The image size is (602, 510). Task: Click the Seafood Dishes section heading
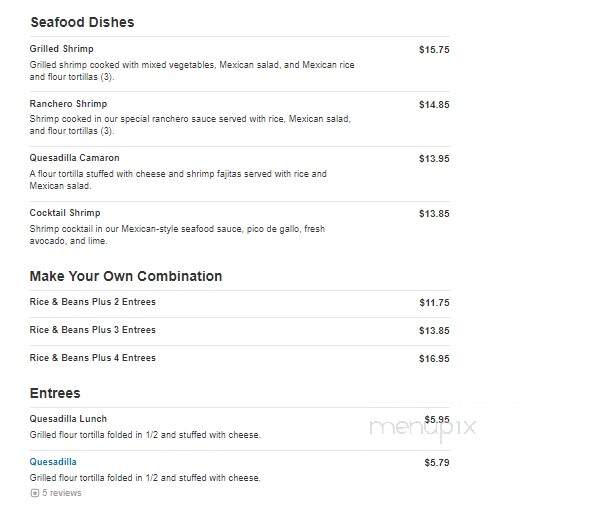click(x=83, y=22)
